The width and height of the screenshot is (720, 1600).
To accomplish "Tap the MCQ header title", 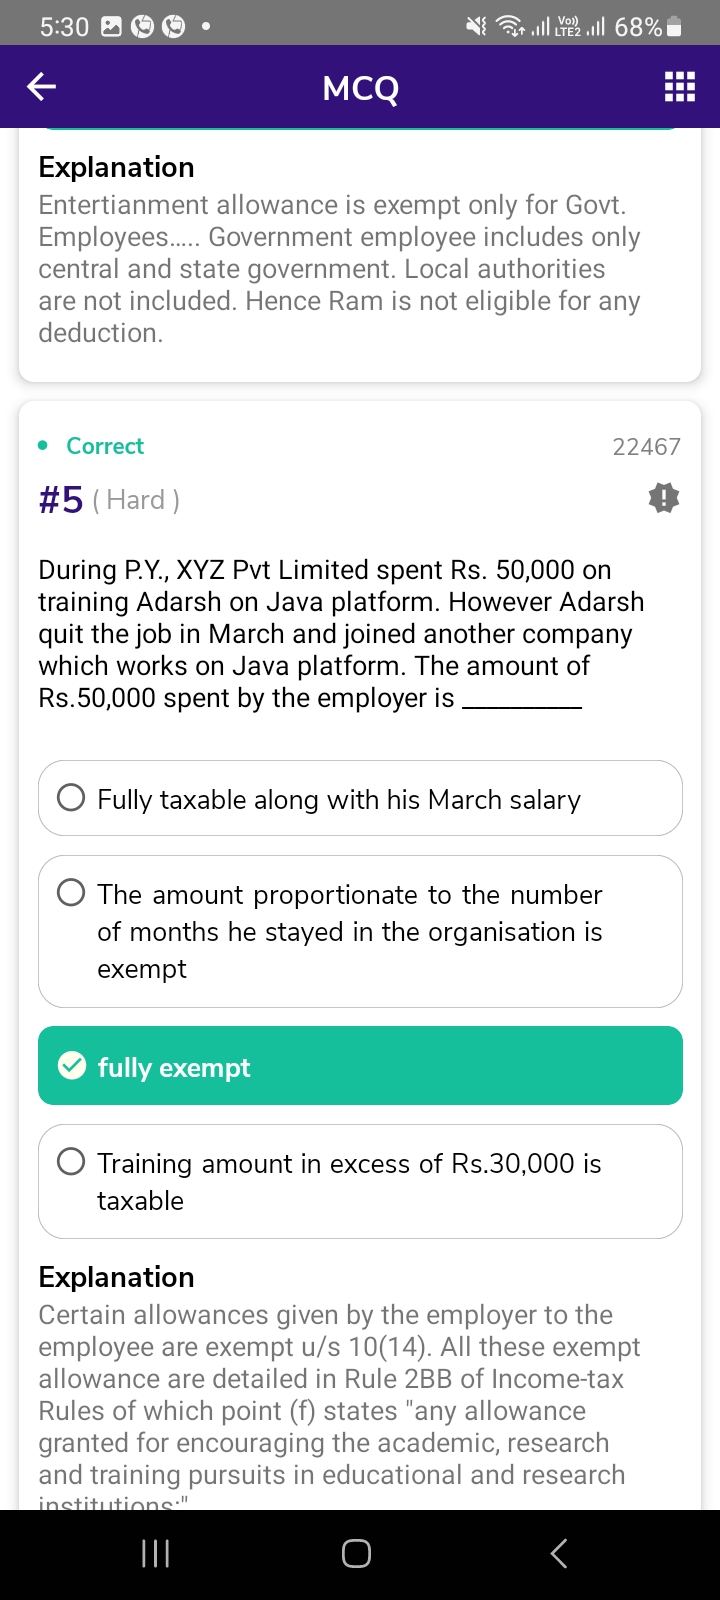I will tap(360, 89).
